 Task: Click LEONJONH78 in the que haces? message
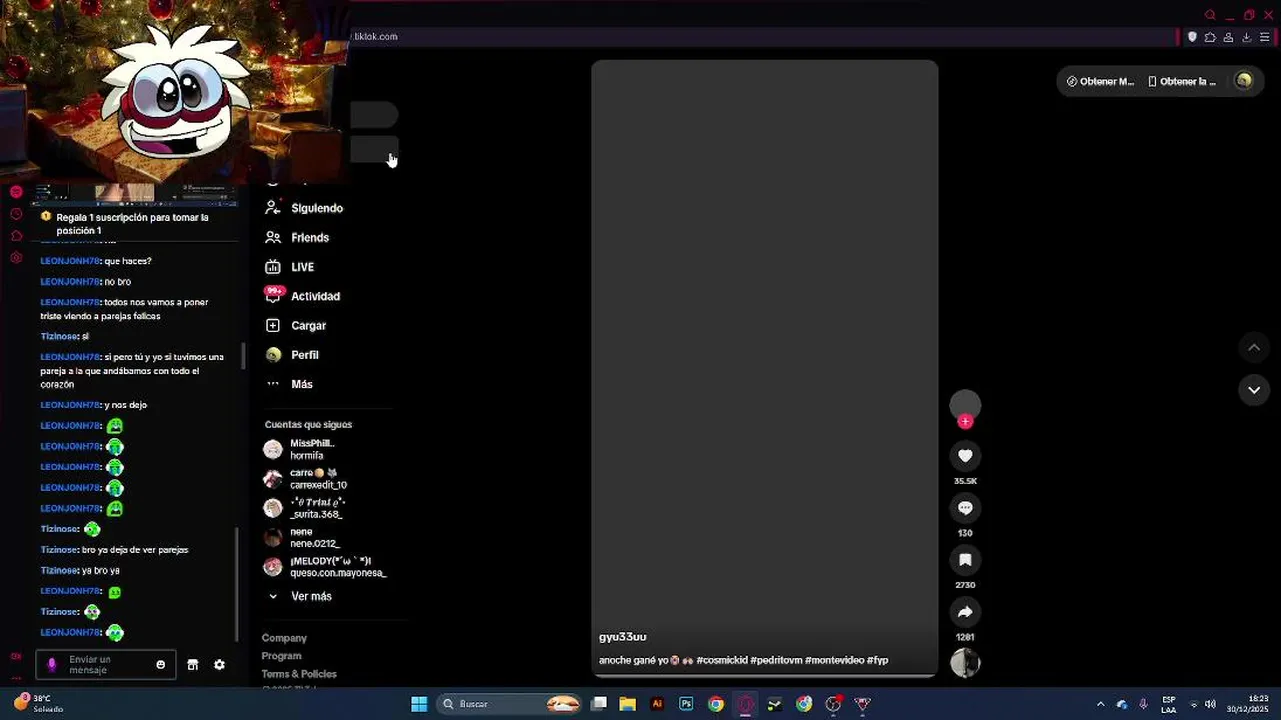[x=70, y=261]
